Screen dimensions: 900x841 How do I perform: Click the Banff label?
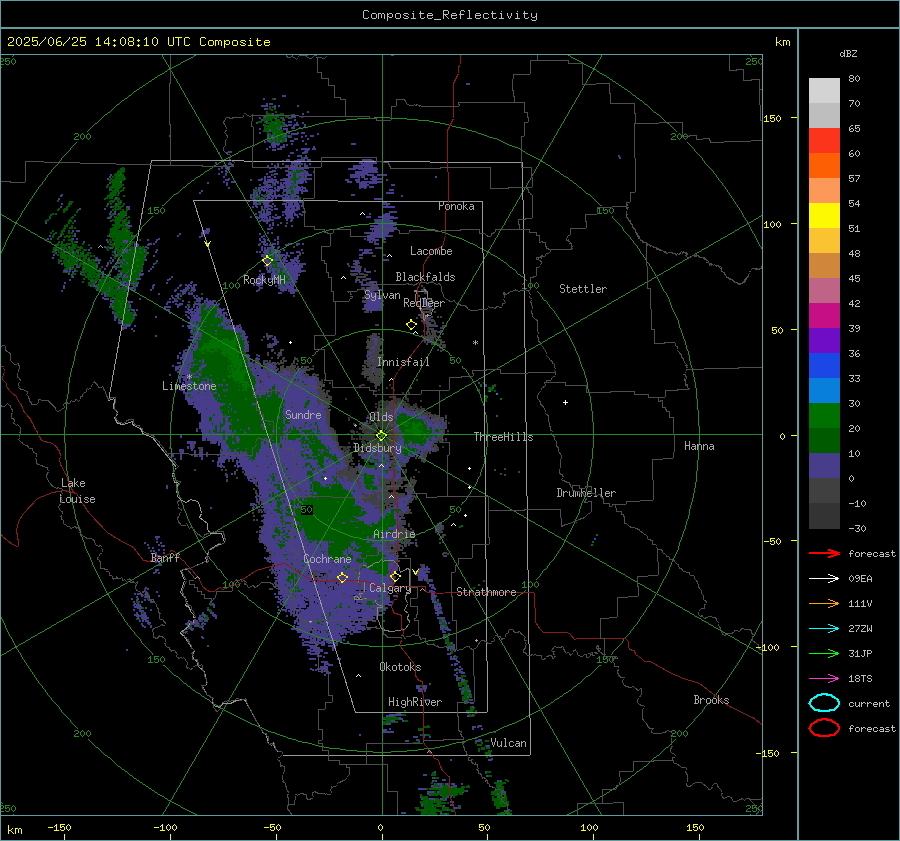pos(165,557)
